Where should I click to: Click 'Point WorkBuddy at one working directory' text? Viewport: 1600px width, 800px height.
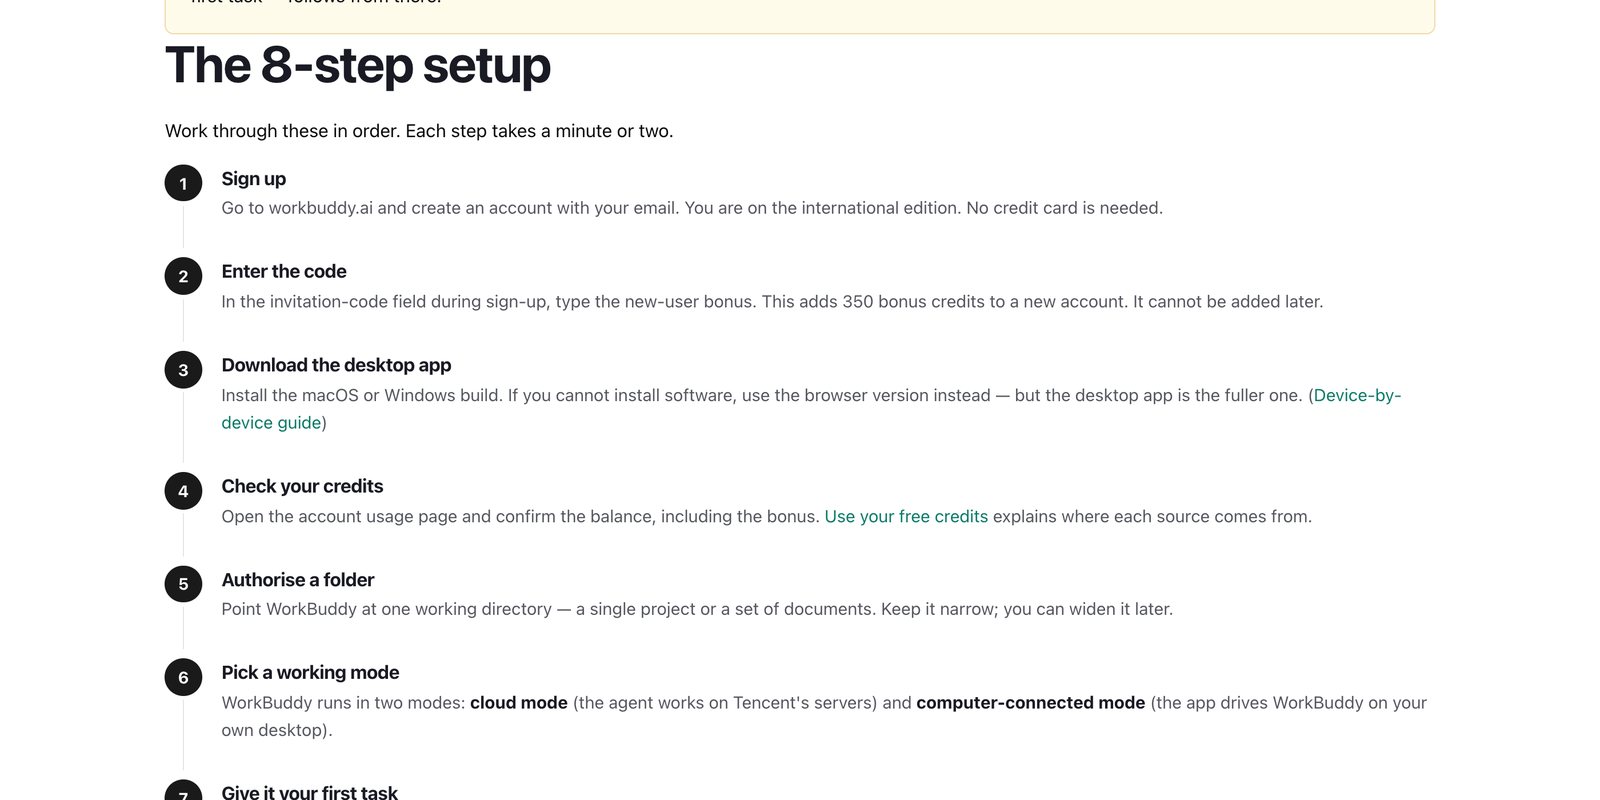click(x=697, y=609)
